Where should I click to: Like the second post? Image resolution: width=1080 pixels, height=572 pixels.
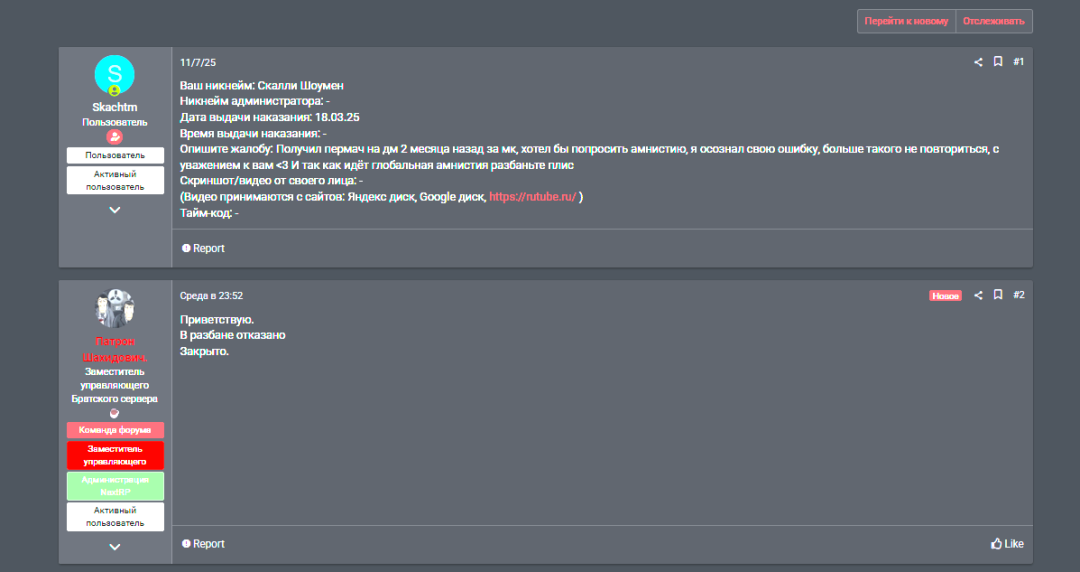coord(1007,544)
